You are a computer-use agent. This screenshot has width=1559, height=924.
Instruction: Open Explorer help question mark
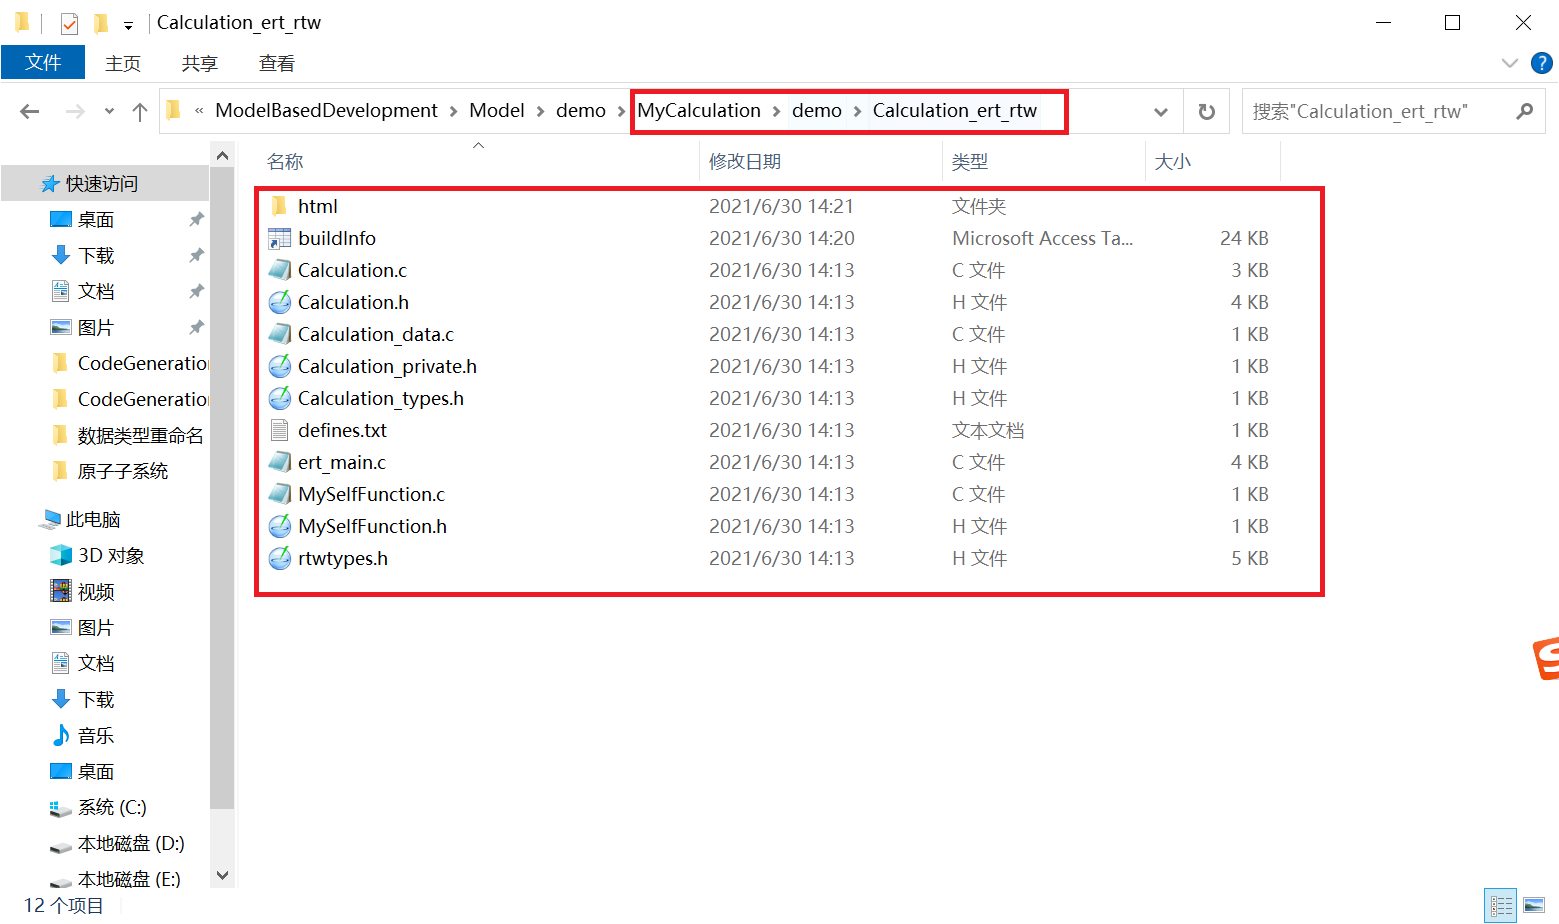point(1542,63)
